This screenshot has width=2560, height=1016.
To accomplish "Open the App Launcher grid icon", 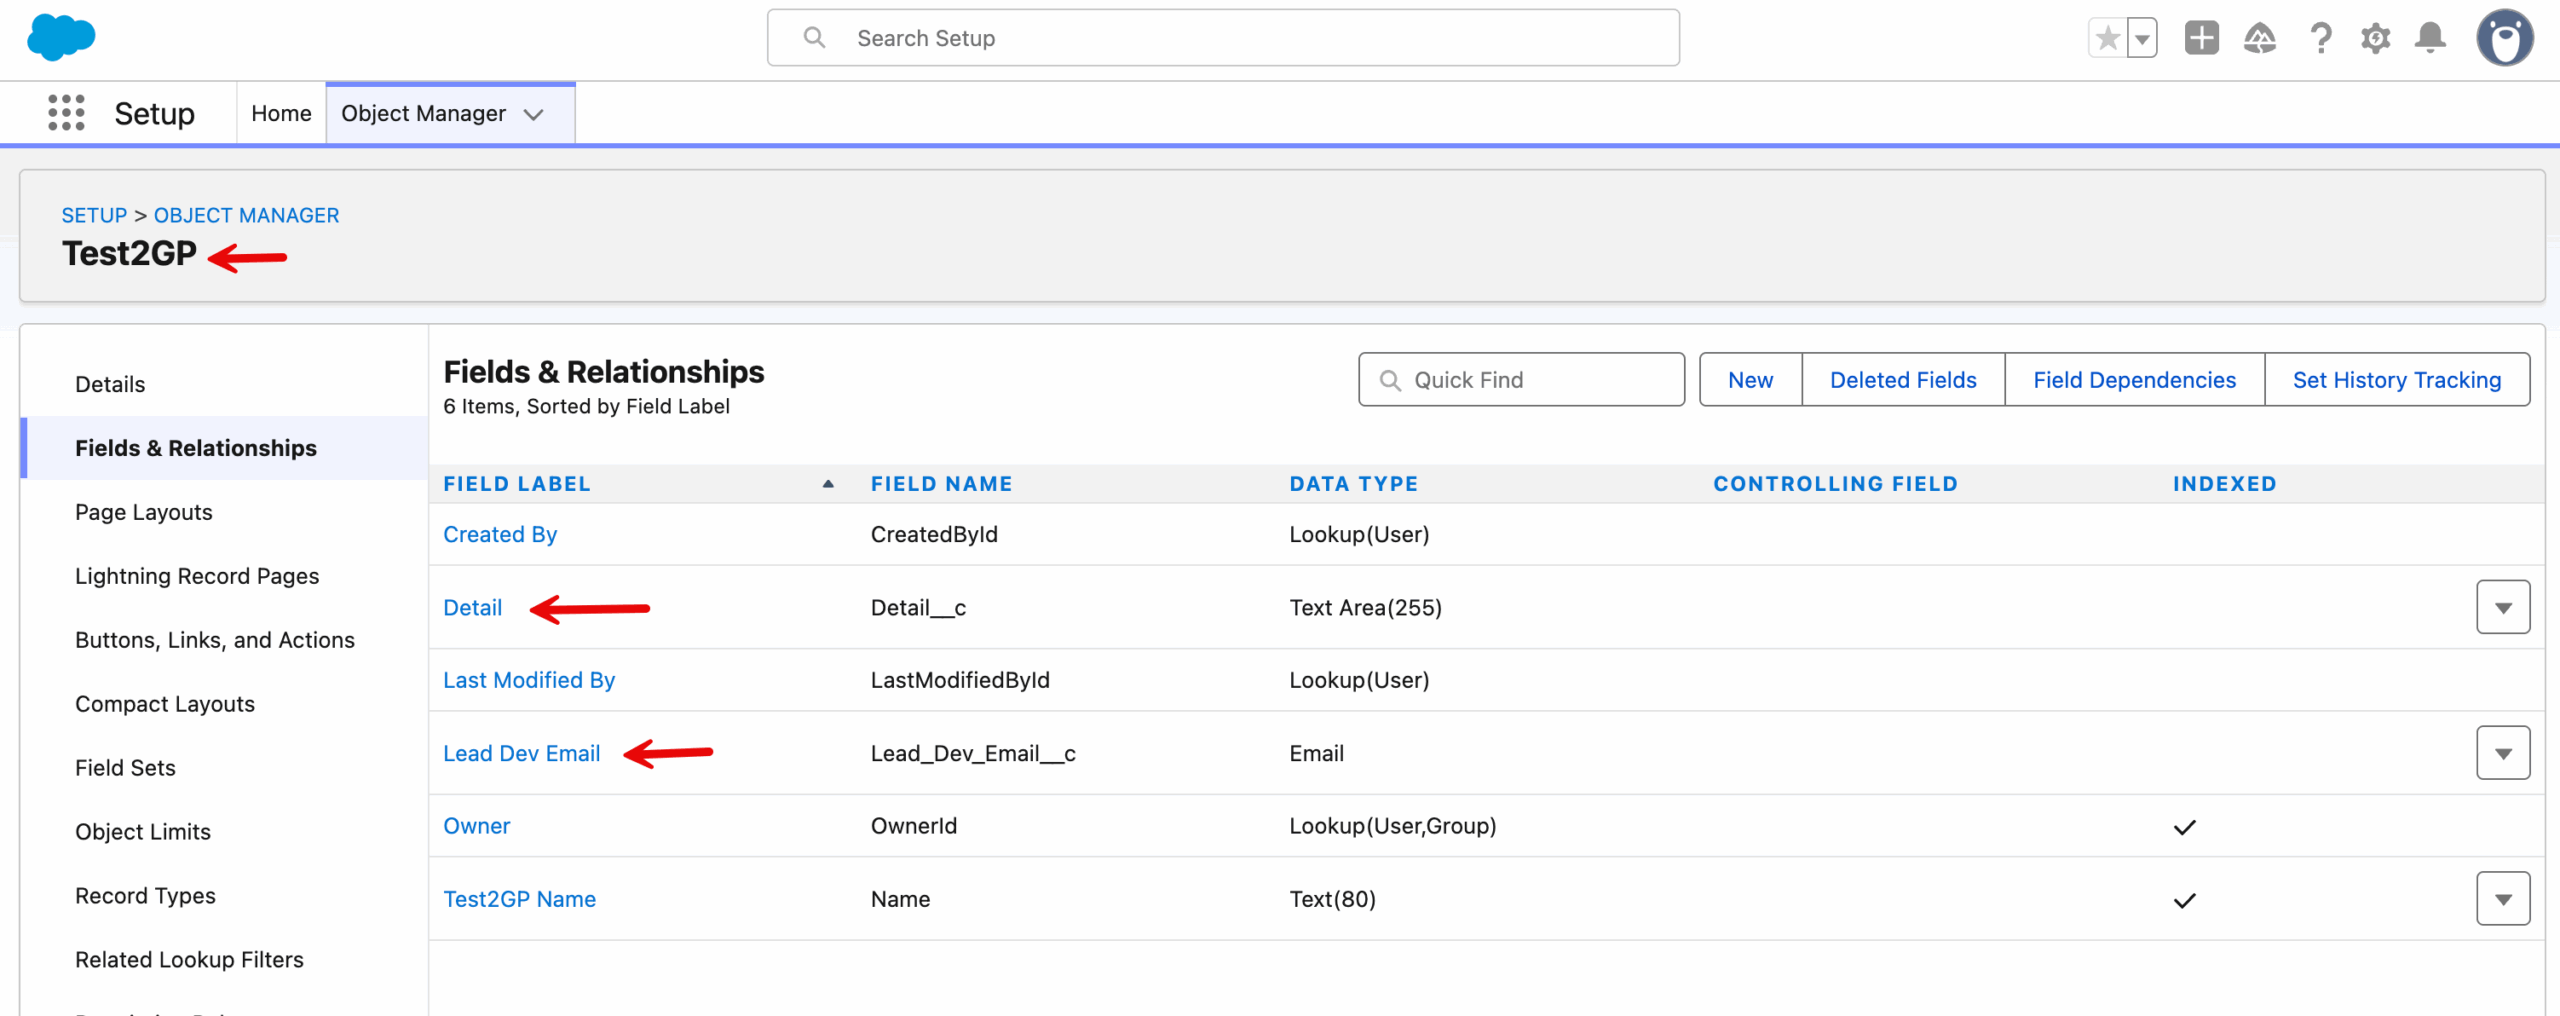I will (66, 113).
